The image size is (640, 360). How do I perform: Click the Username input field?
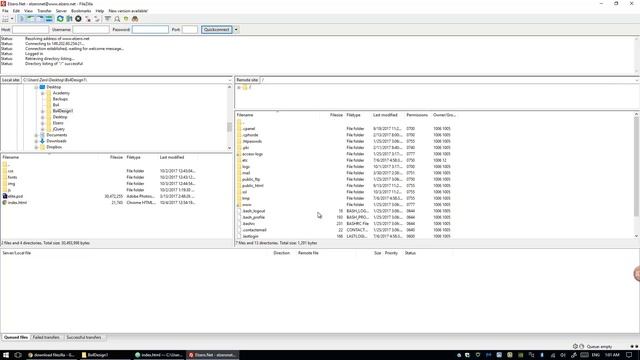click(x=91, y=29)
